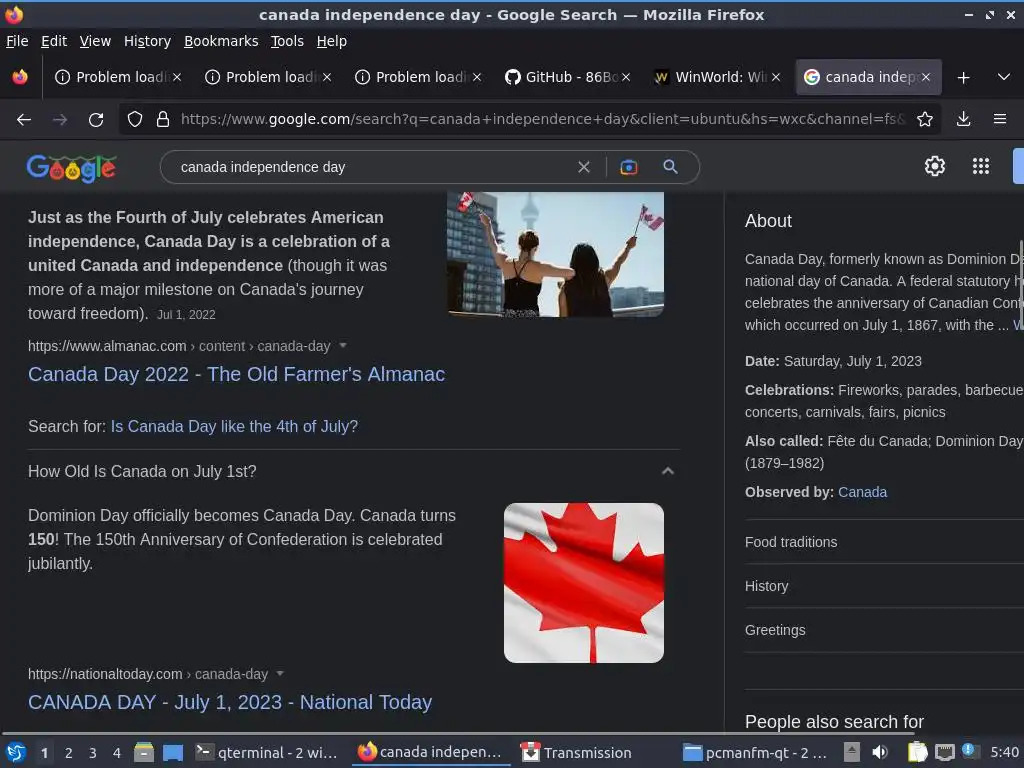Open the History menu
This screenshot has width=1024, height=768.
[x=148, y=41]
